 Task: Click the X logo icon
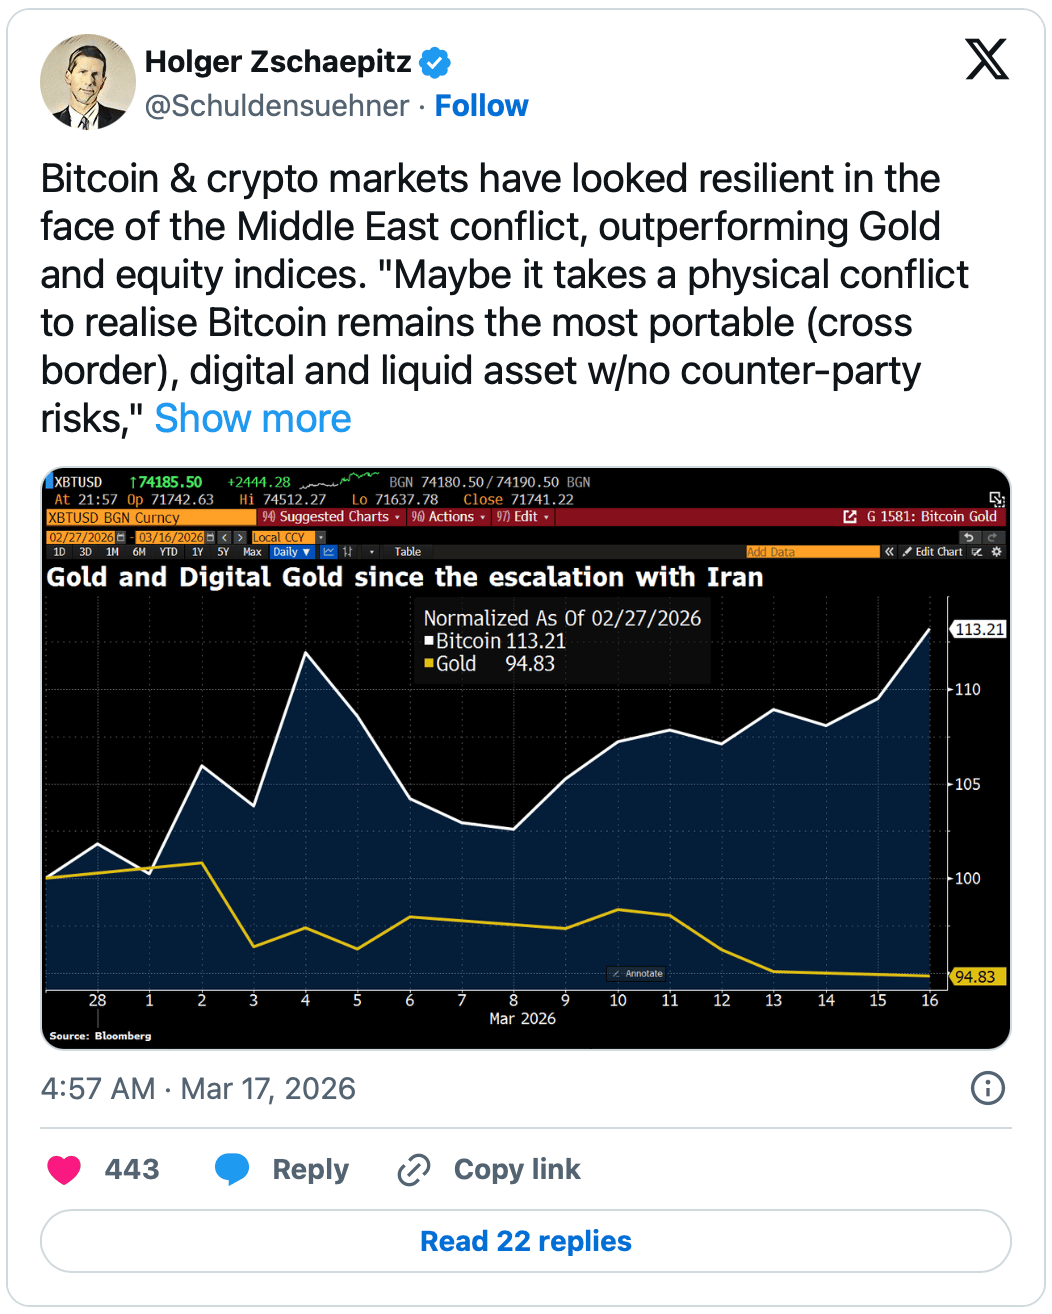(x=986, y=59)
